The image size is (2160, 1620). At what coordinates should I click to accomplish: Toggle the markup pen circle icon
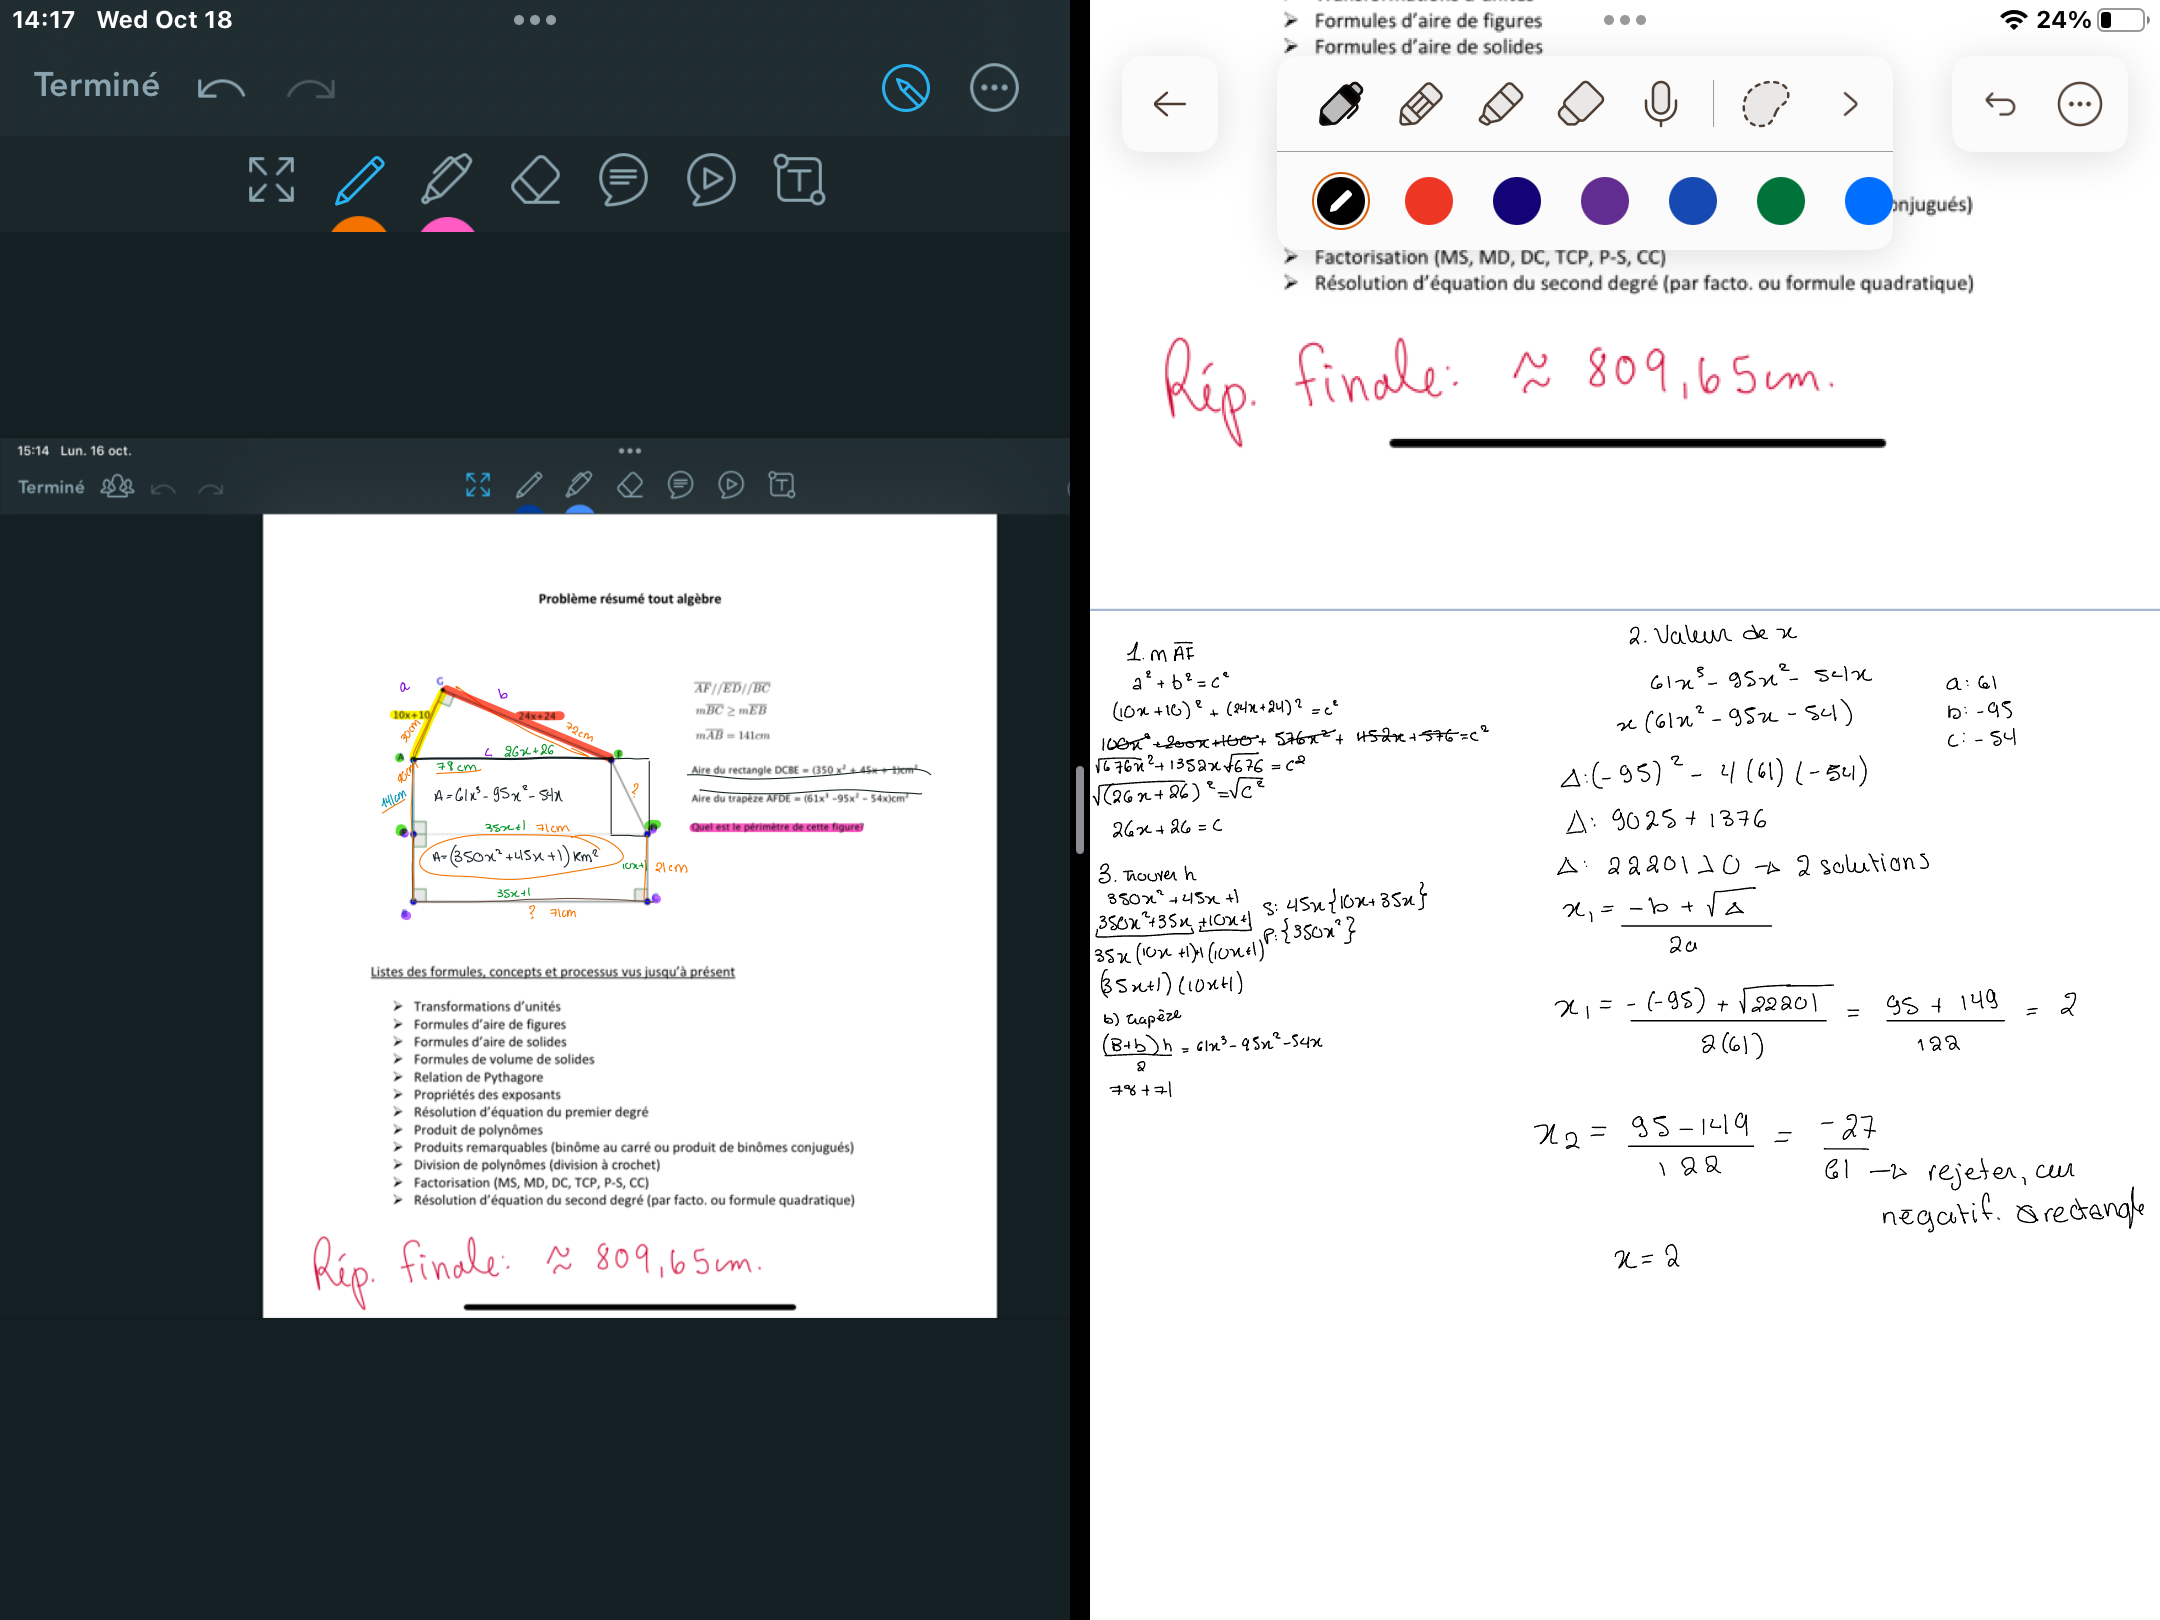906,89
